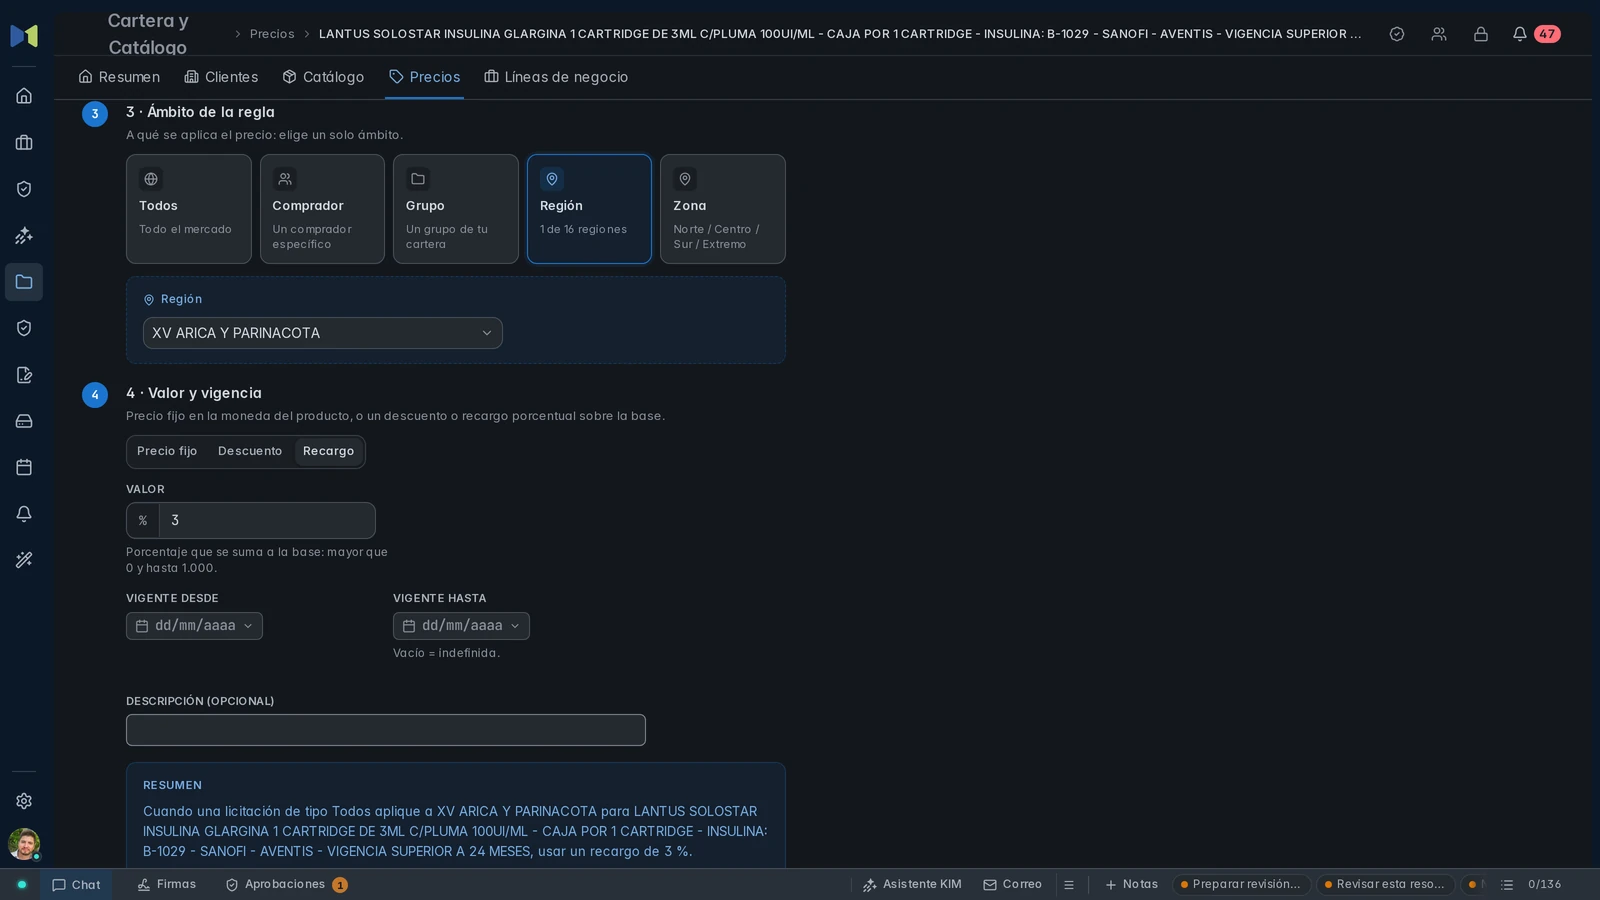Open settings gear in left sidebar
Image resolution: width=1600 pixels, height=900 pixels.
24,801
